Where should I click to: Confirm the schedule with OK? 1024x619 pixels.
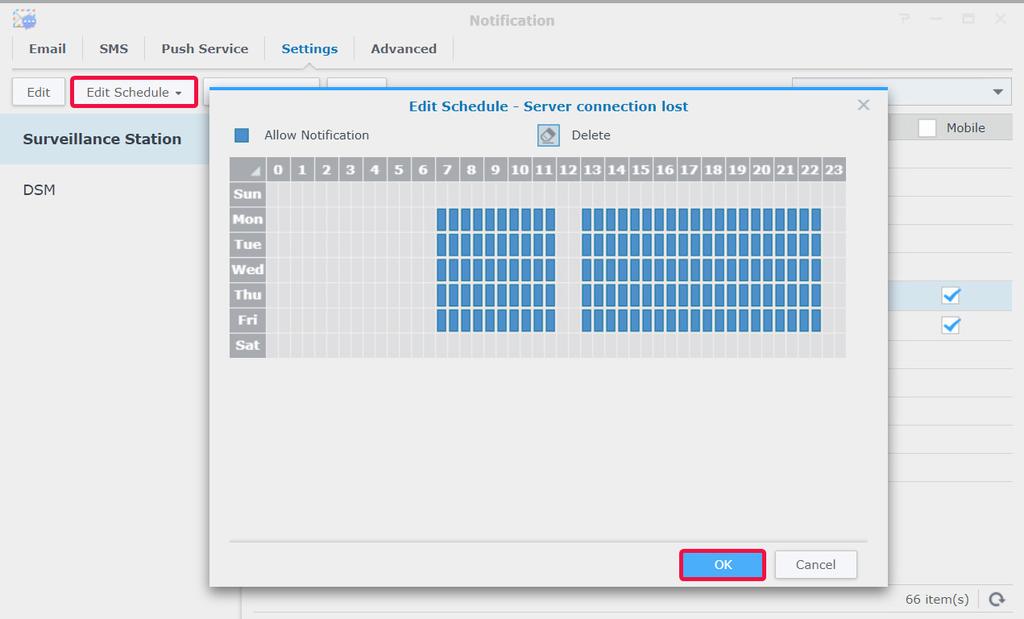(x=722, y=565)
